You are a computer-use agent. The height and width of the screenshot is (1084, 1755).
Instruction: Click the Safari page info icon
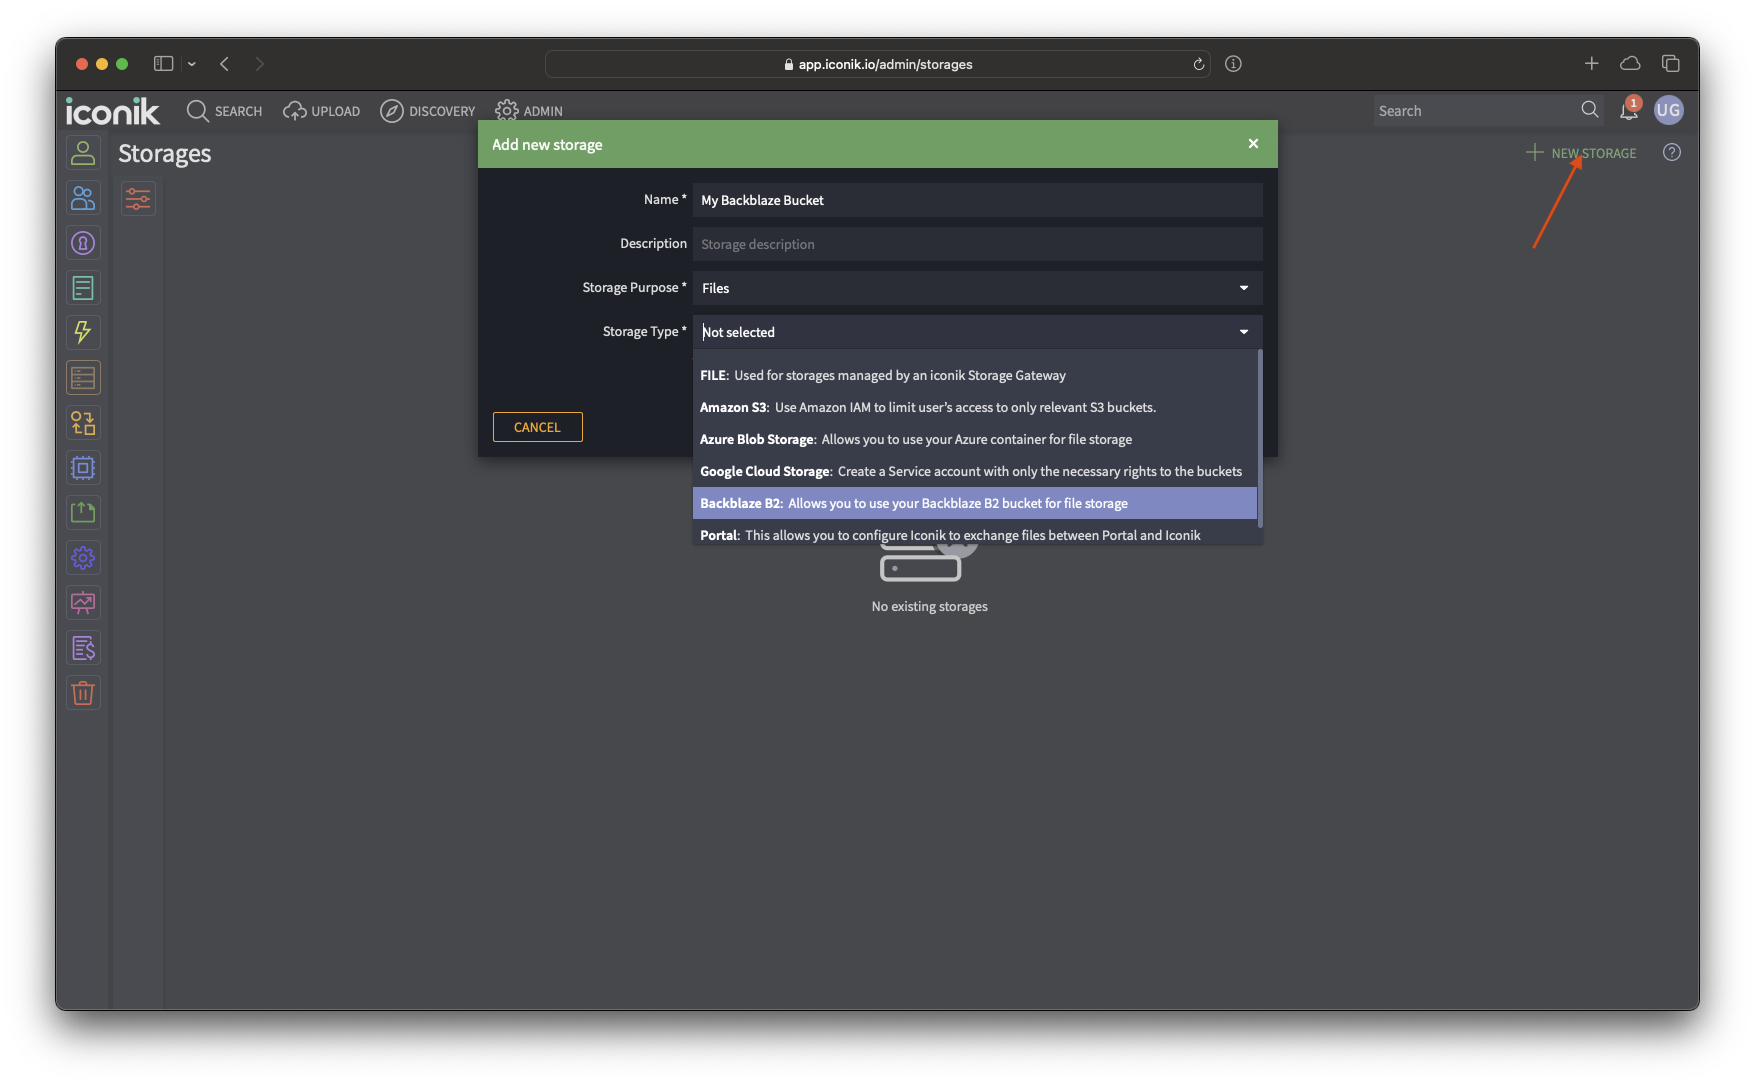tap(1234, 64)
